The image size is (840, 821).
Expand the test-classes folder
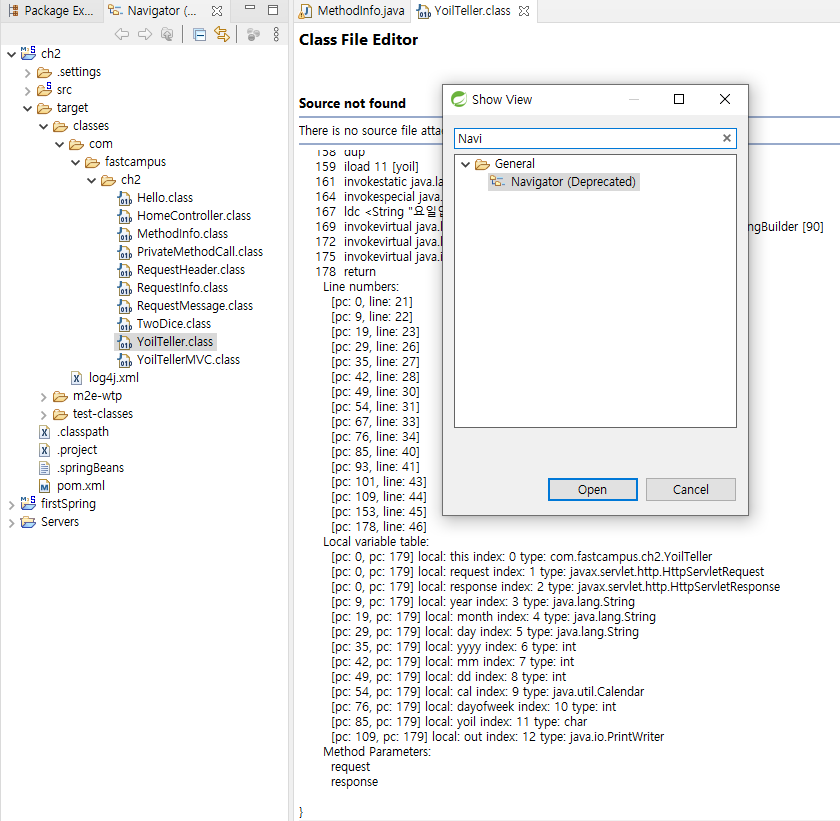tap(43, 415)
